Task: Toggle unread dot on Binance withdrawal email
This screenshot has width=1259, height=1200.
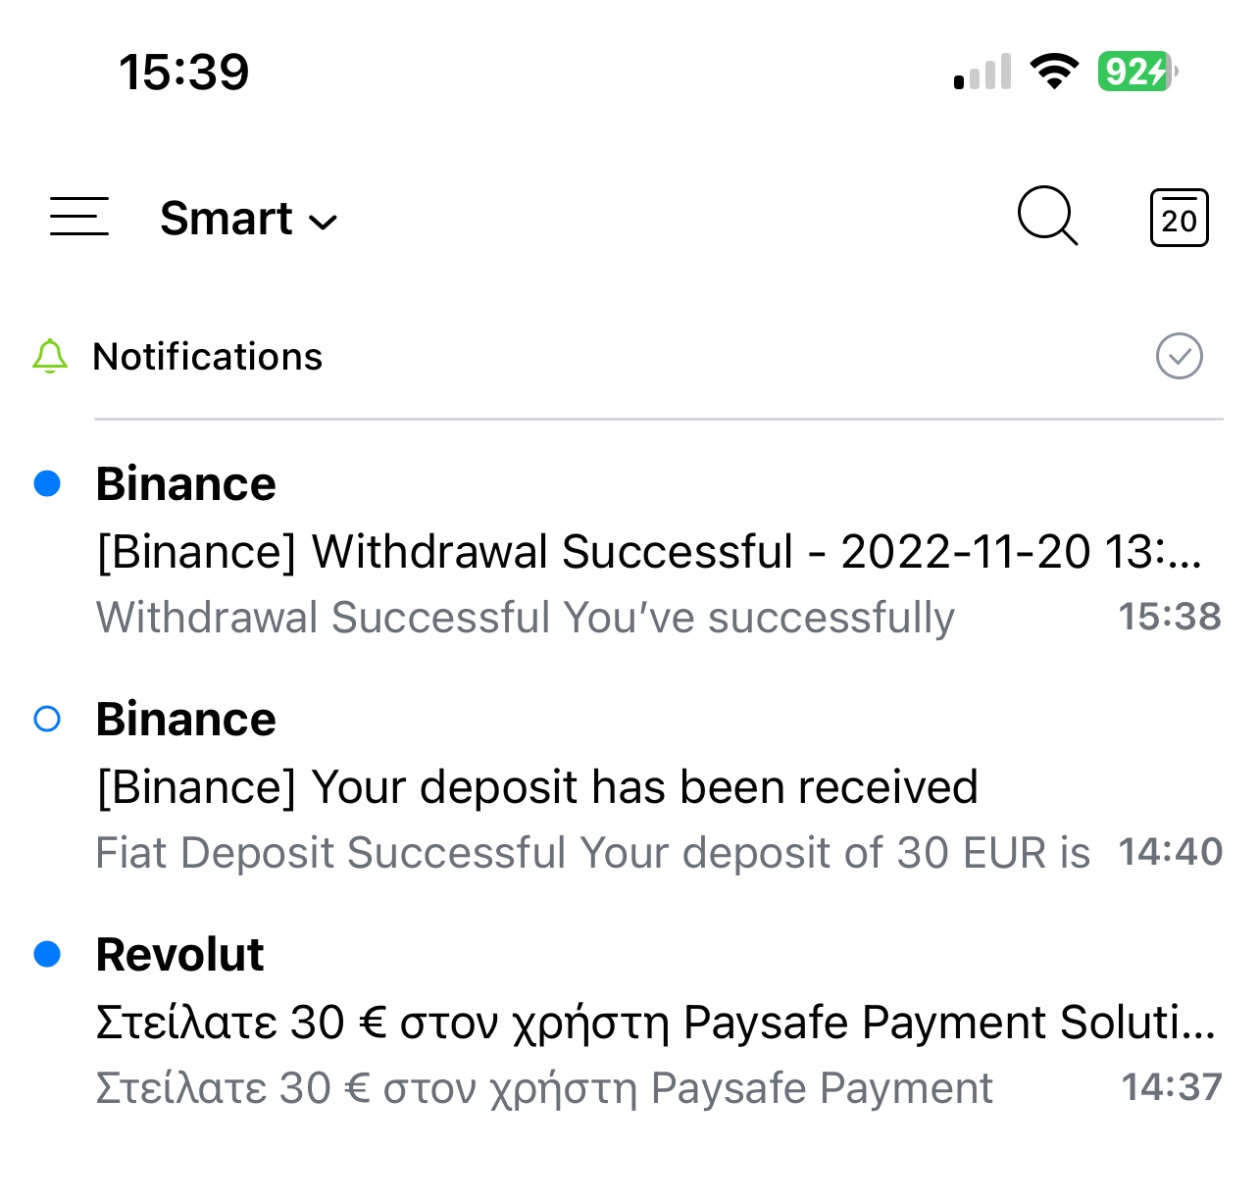Action: point(47,483)
